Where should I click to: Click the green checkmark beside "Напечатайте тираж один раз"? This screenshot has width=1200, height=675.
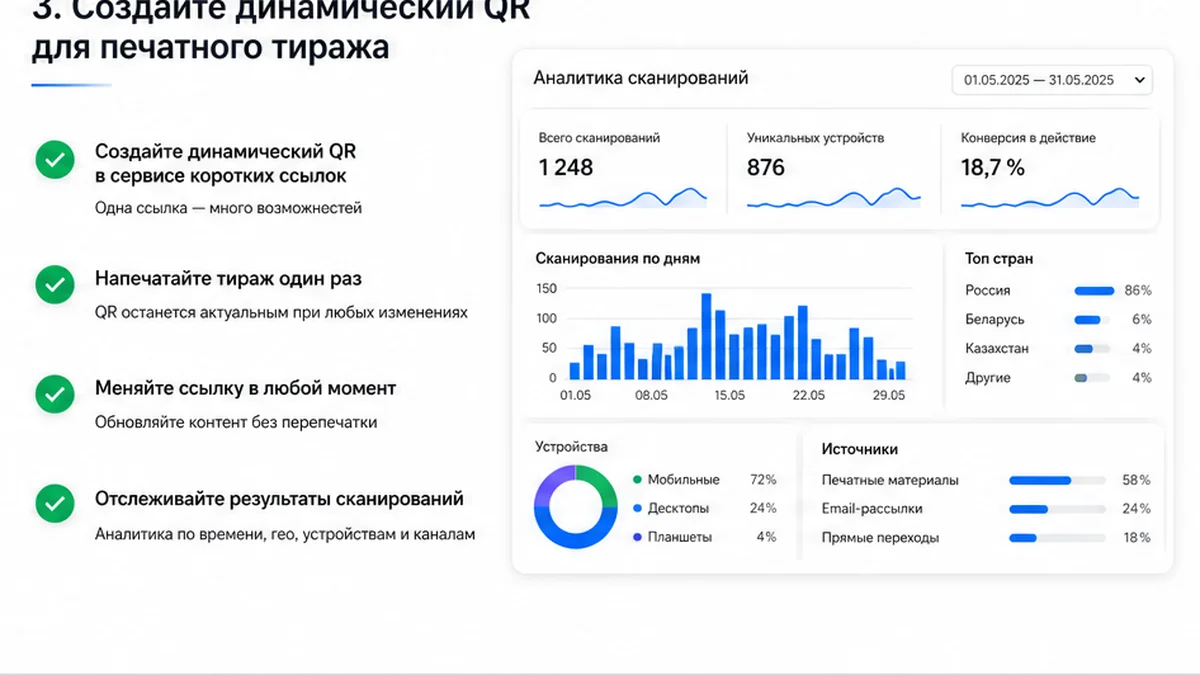pyautogui.click(x=55, y=284)
